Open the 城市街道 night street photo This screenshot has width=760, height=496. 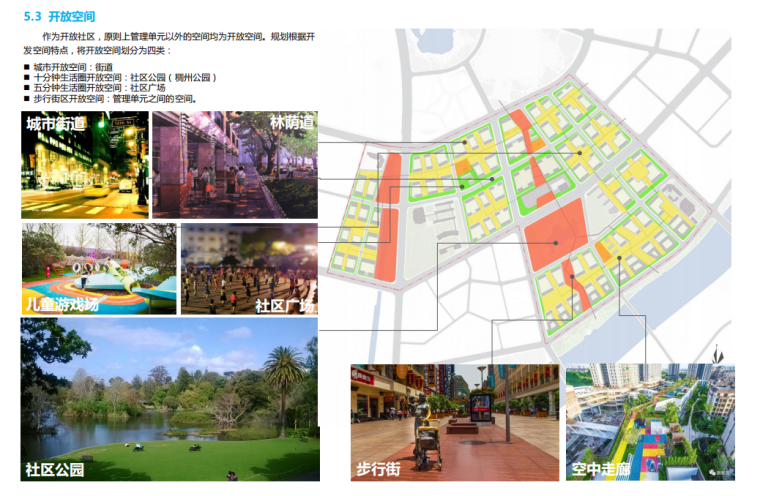pos(85,165)
